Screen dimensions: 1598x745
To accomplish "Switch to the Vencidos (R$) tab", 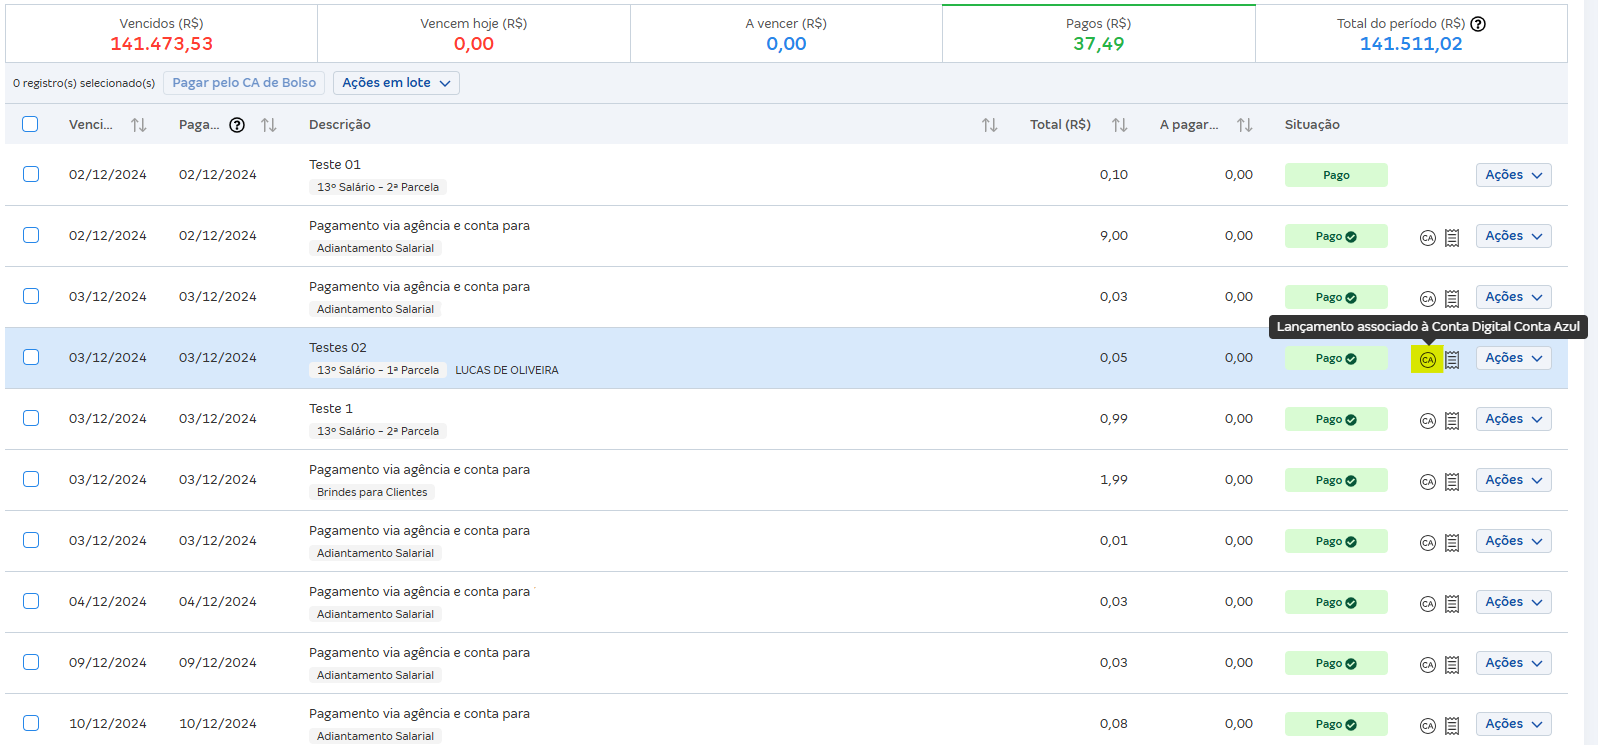I will [161, 34].
